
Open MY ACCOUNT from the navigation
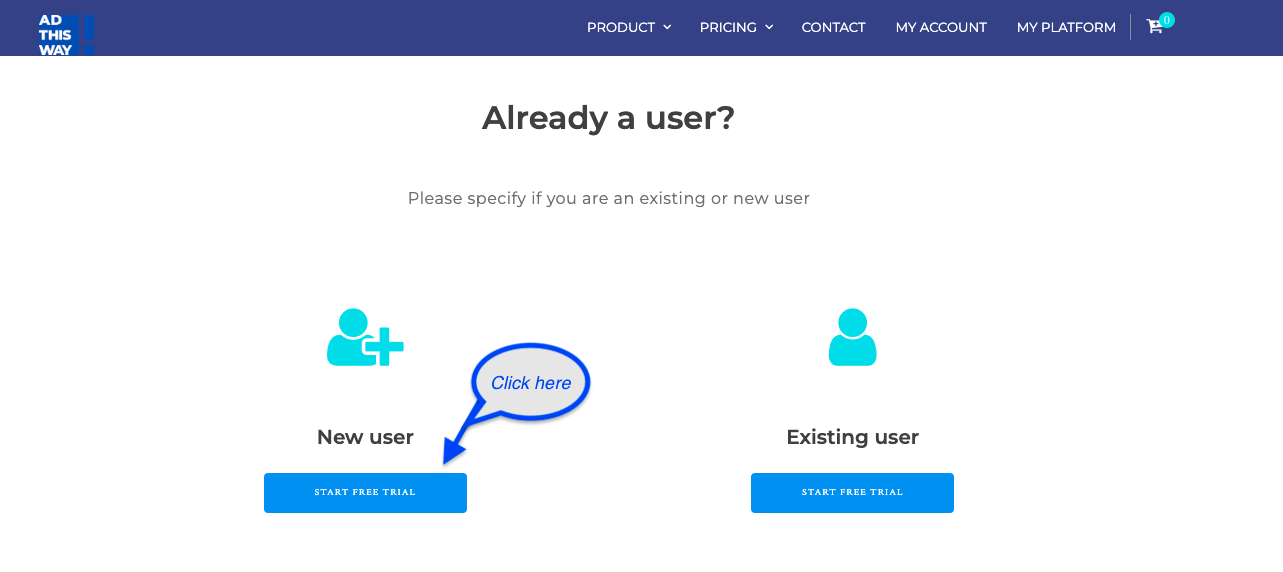click(941, 27)
